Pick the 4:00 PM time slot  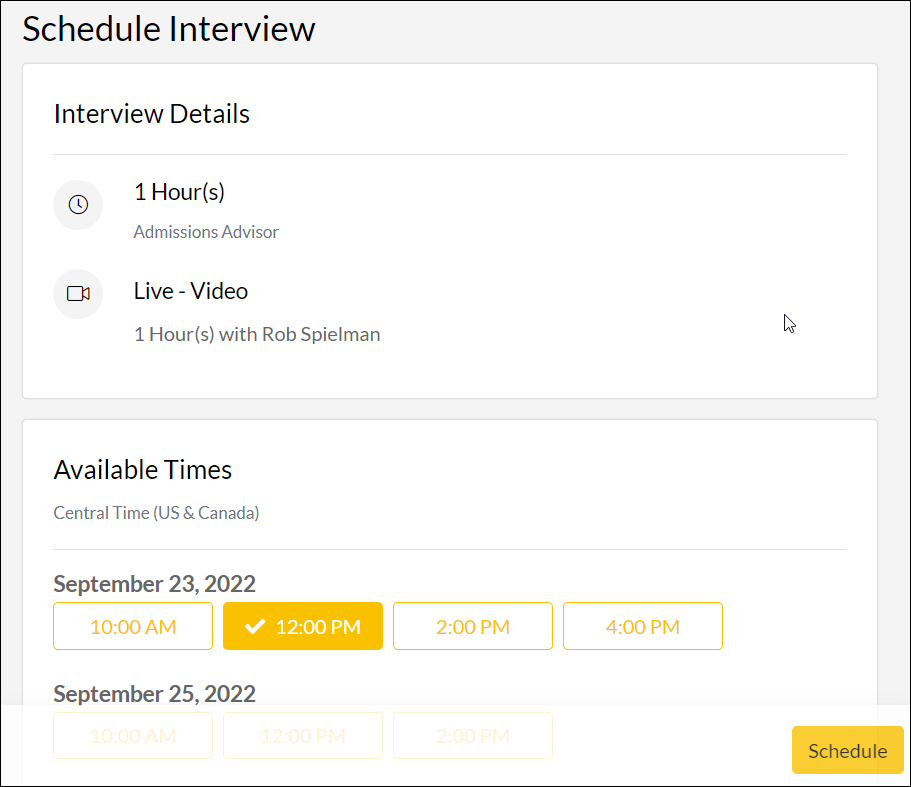coord(642,627)
